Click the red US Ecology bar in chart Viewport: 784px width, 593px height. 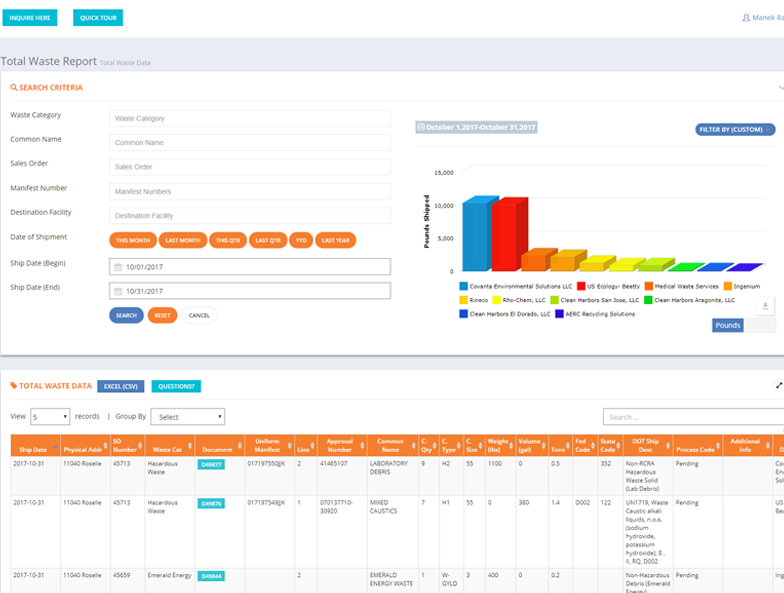point(505,236)
